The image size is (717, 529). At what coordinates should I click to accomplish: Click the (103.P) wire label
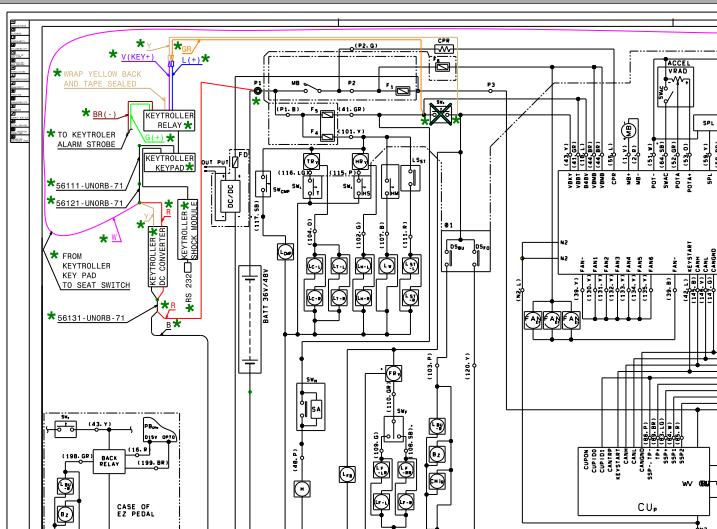point(430,366)
